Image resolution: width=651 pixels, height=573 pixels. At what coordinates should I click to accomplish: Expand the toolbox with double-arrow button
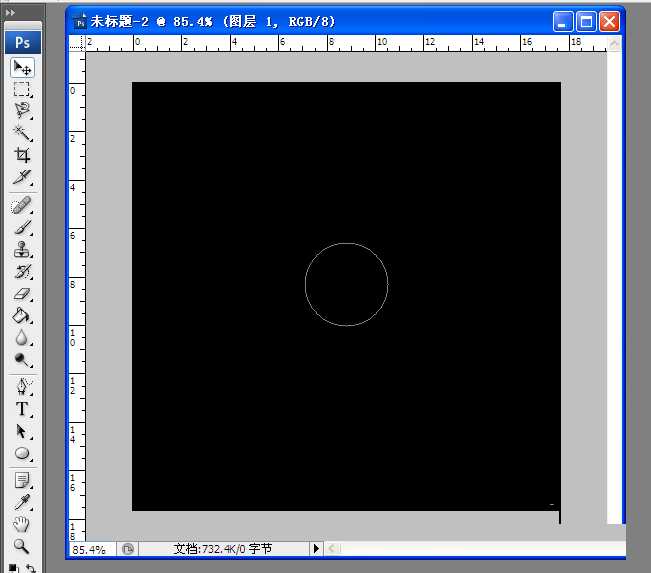coord(11,12)
